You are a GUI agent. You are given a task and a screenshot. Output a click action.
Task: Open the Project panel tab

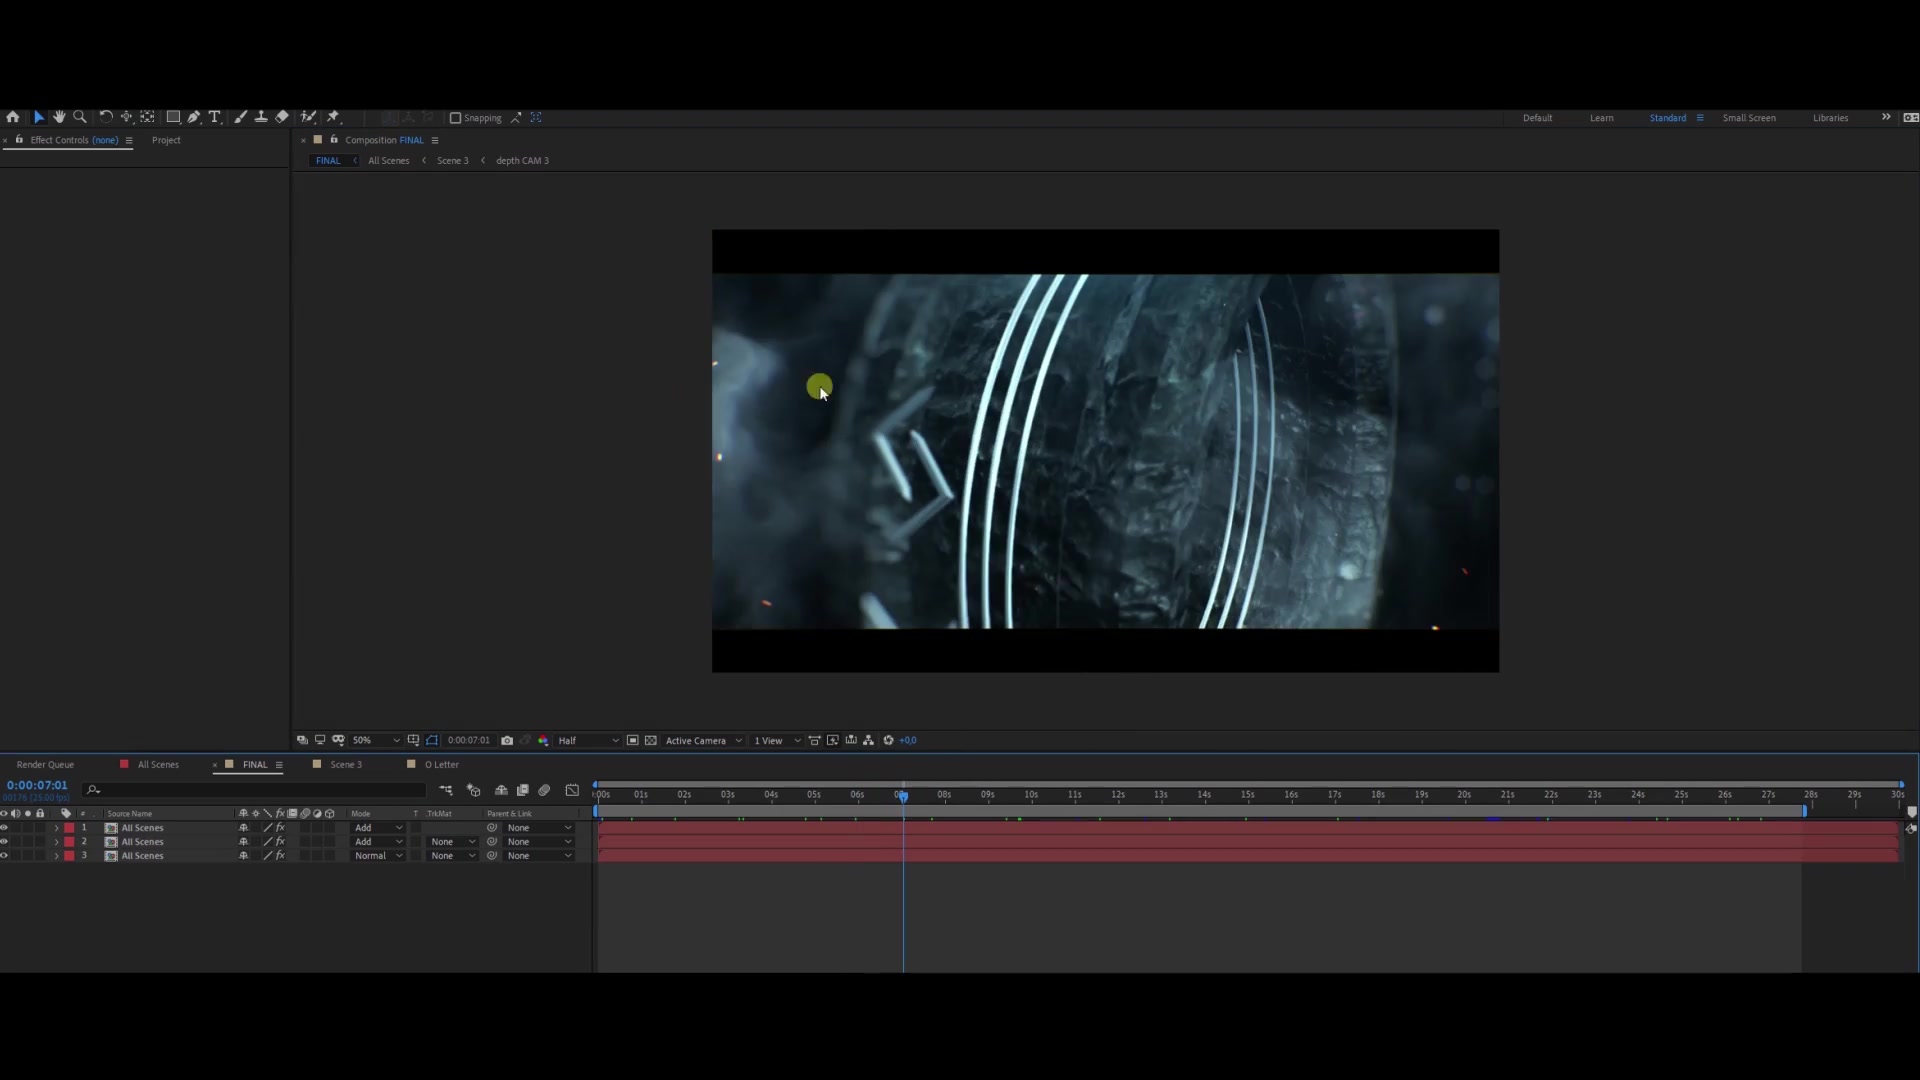[x=166, y=140]
